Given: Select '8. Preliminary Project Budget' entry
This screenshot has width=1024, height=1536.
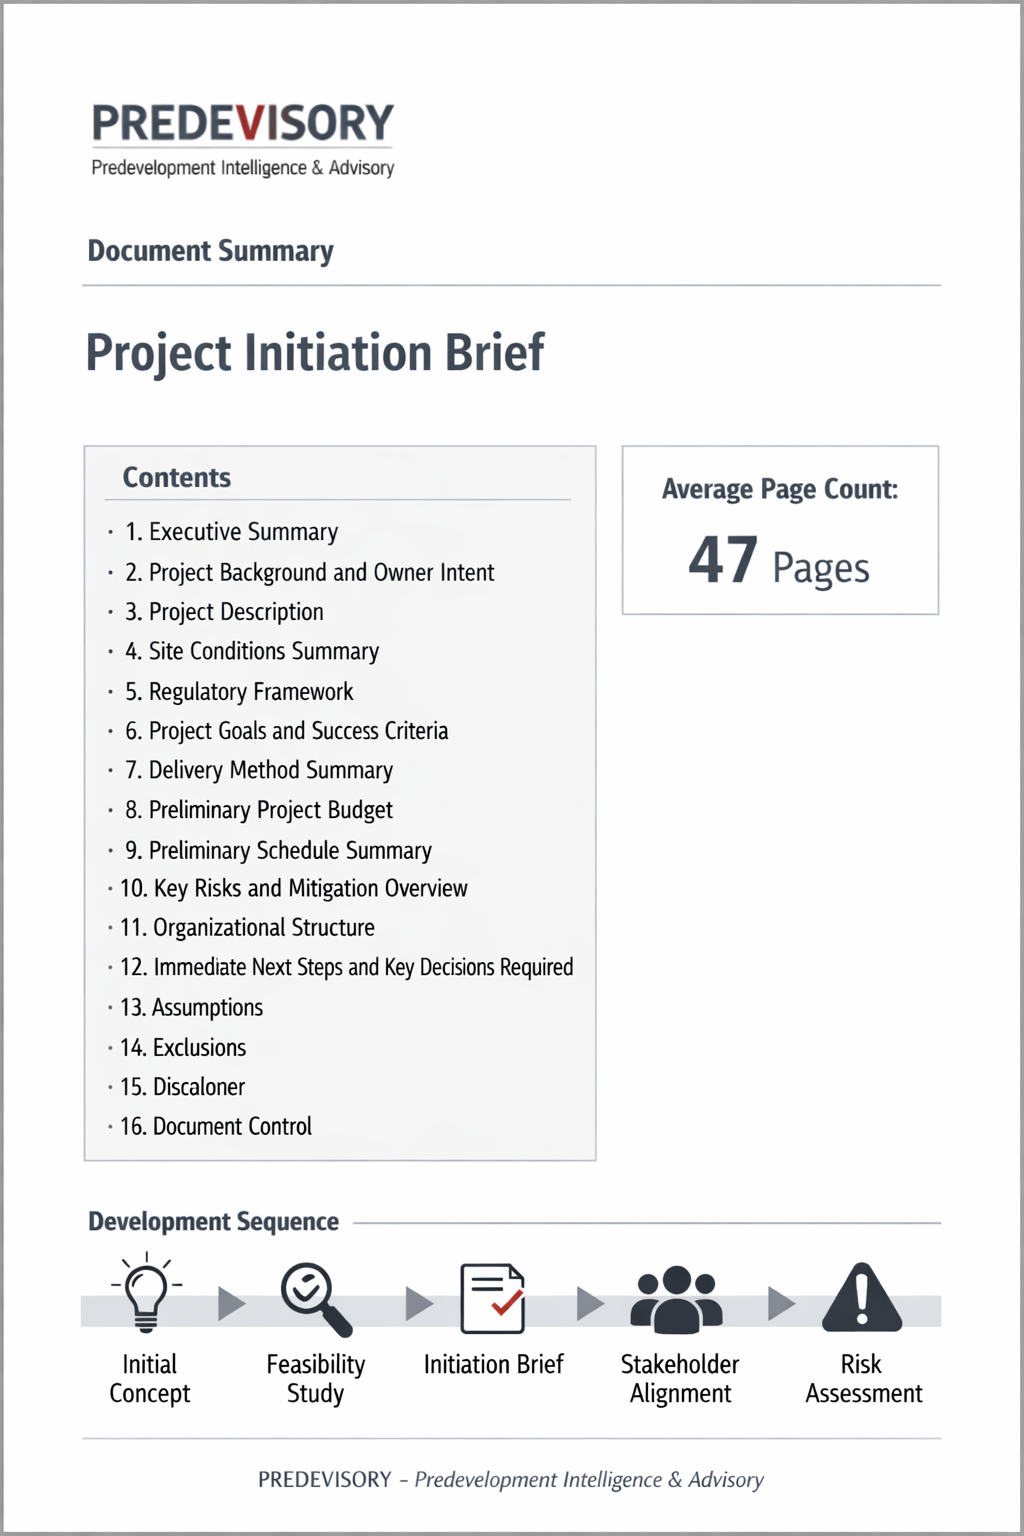Looking at the screenshot, I should (259, 810).
